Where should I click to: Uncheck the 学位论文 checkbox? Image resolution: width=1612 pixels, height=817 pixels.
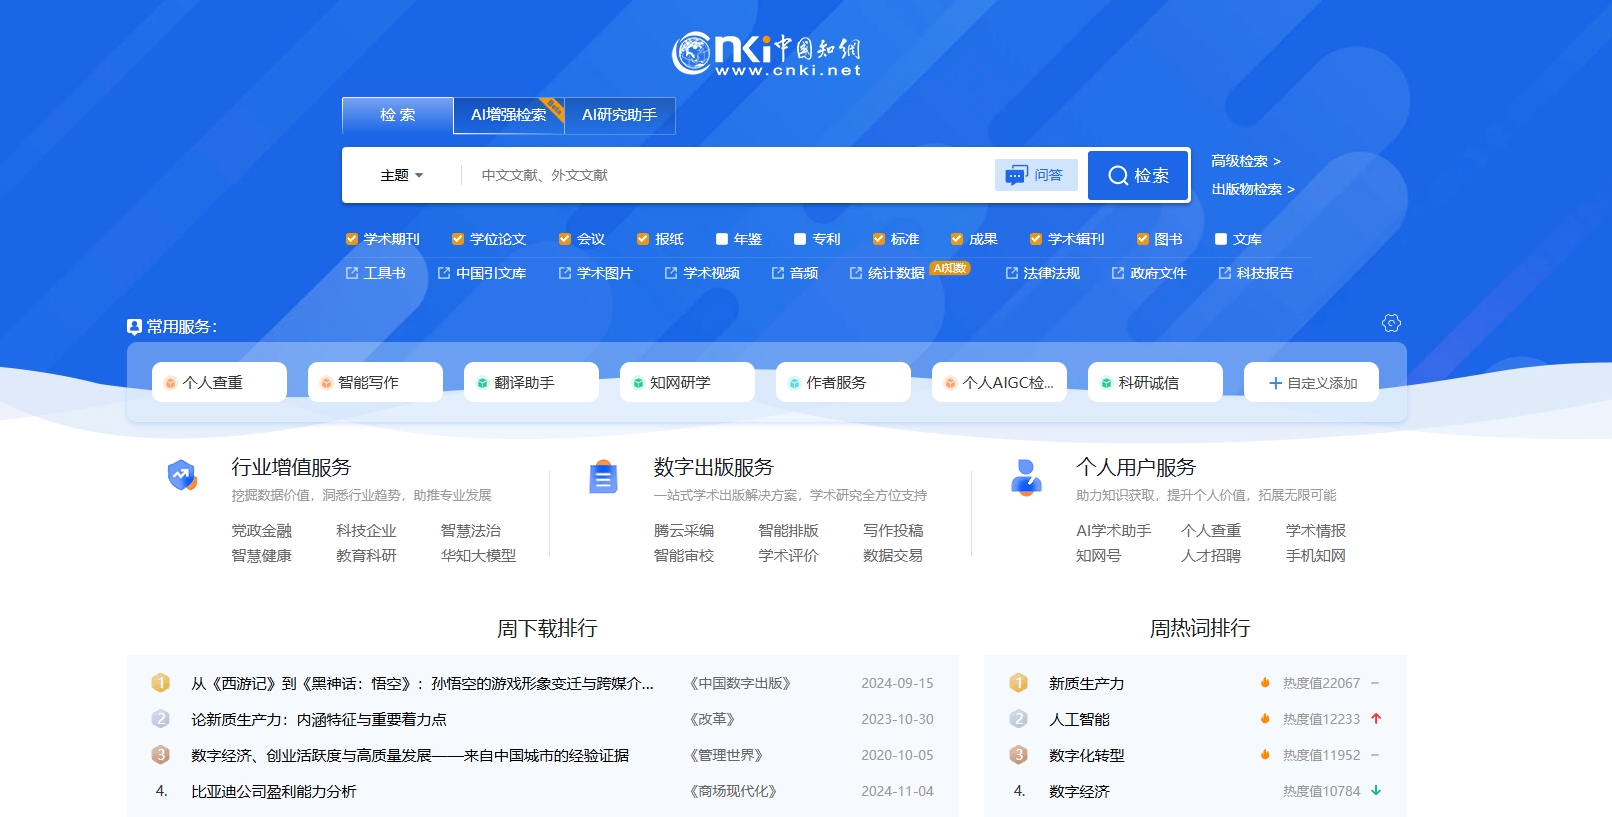(458, 239)
